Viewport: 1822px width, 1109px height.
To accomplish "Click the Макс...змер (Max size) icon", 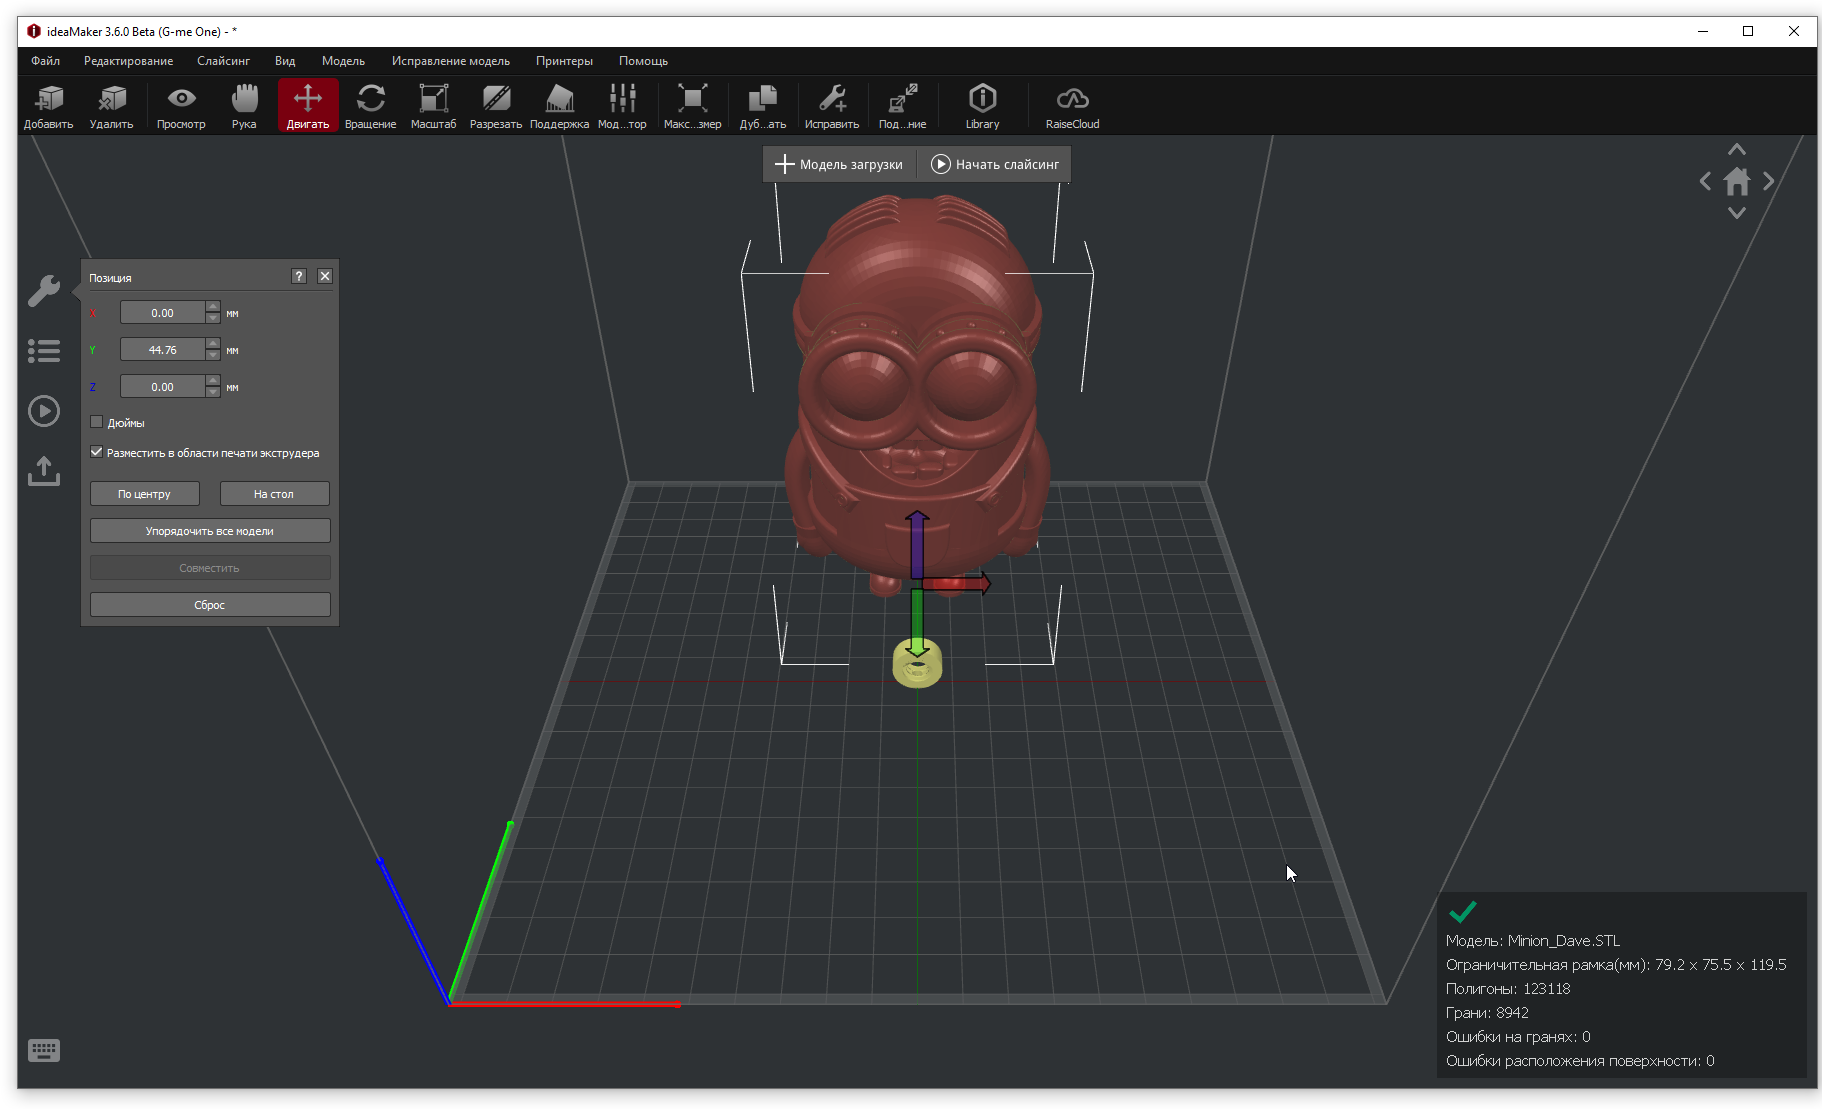I will (x=692, y=106).
